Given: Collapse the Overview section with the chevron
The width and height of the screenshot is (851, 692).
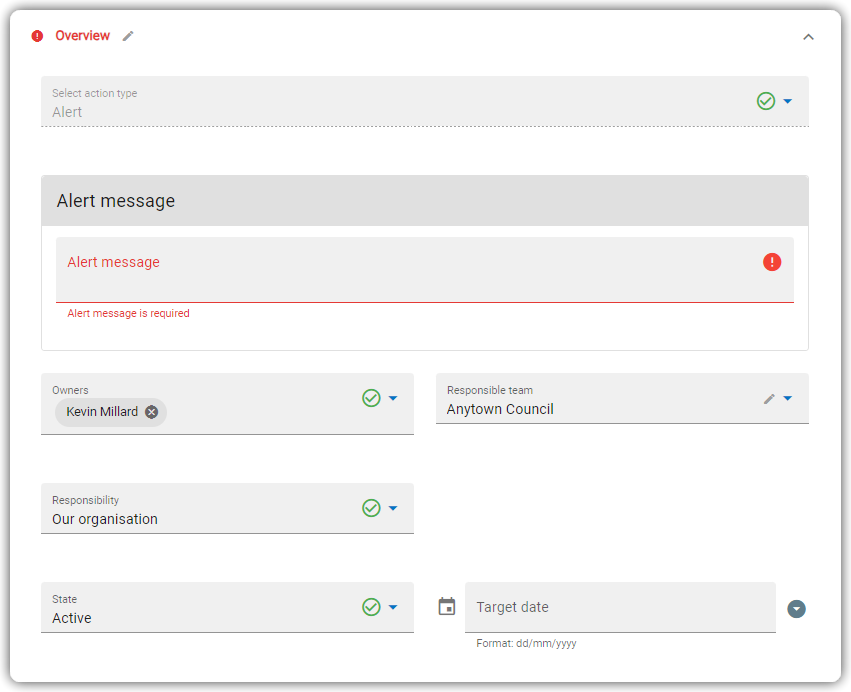Looking at the screenshot, I should point(808,37).
